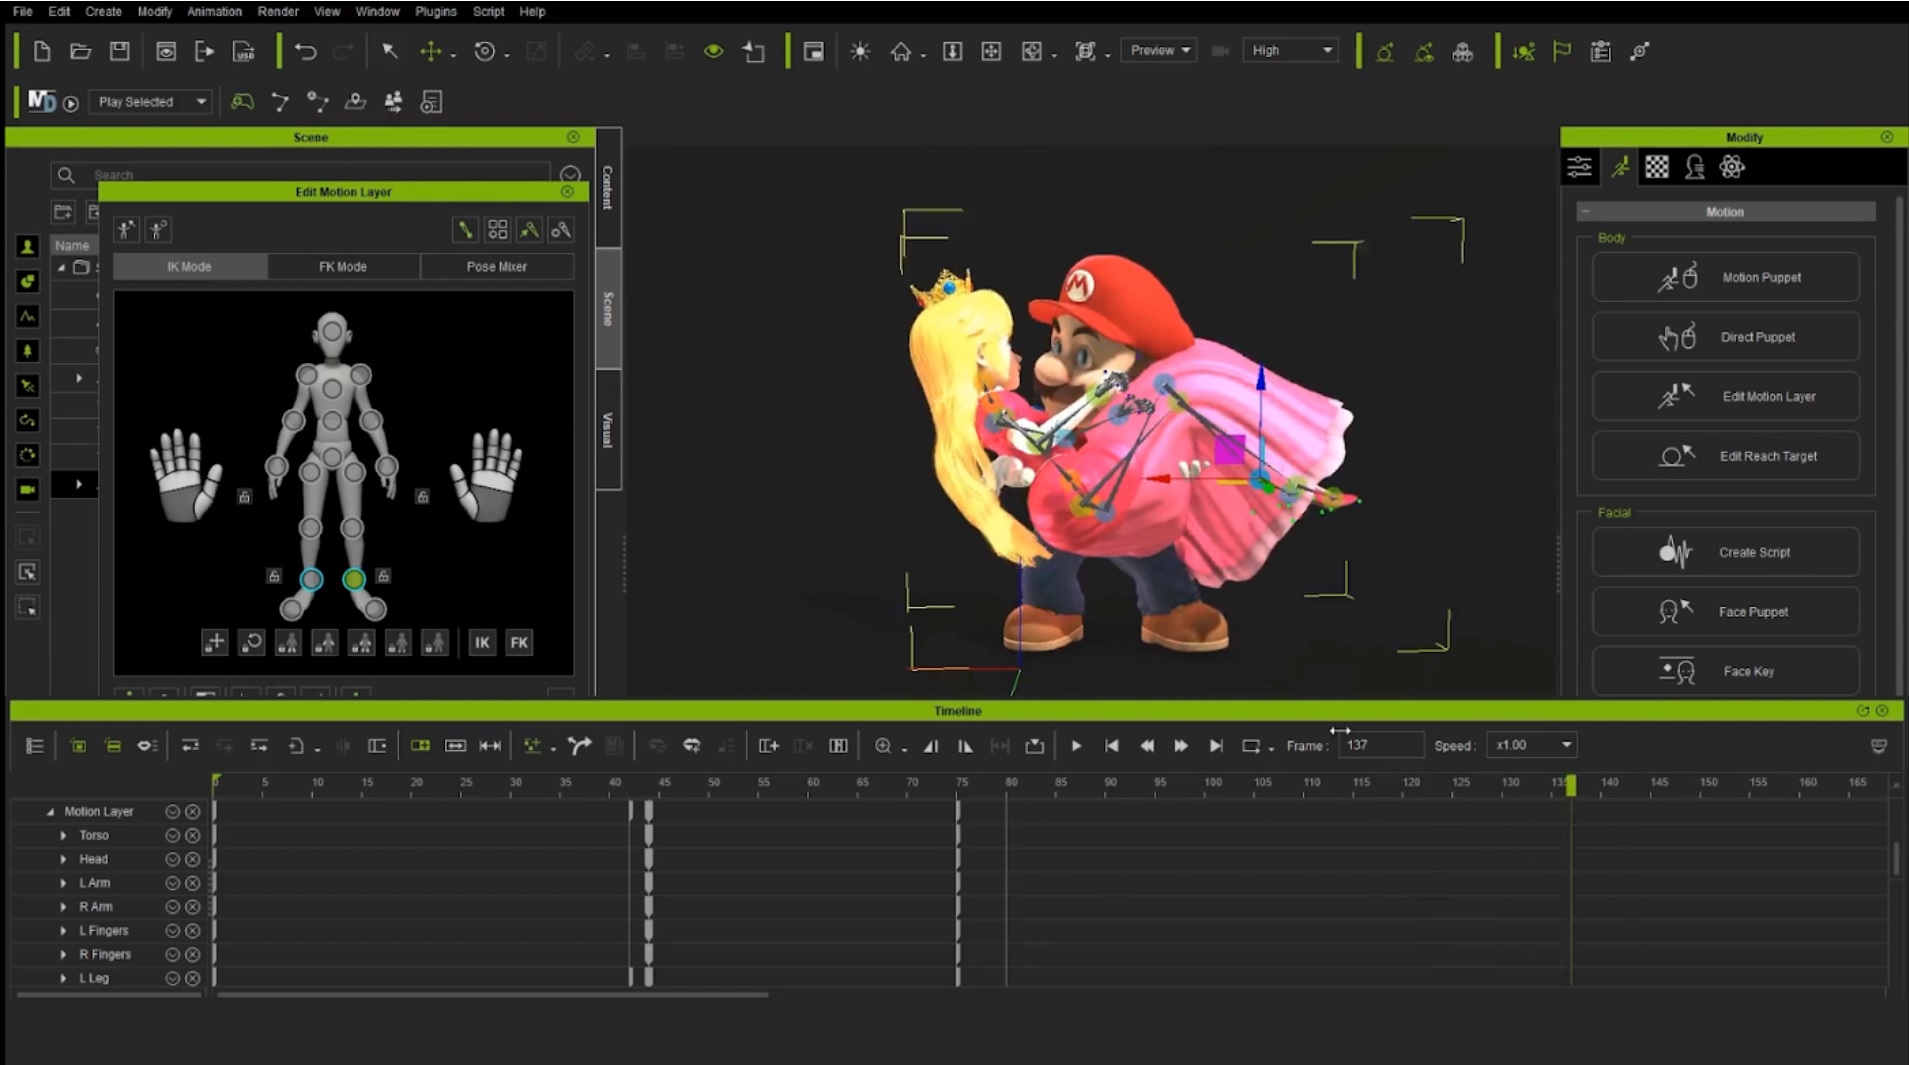Image resolution: width=1909 pixels, height=1065 pixels.
Task: Click the New Project icon
Action: (x=42, y=51)
